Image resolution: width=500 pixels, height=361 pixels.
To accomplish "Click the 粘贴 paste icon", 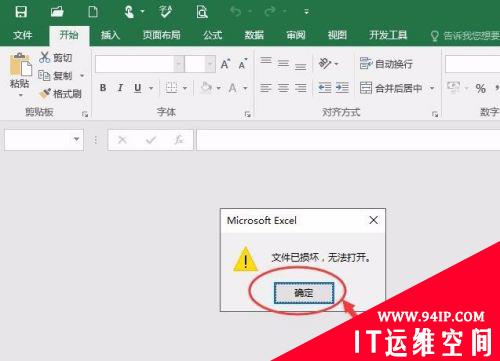I will [x=21, y=65].
